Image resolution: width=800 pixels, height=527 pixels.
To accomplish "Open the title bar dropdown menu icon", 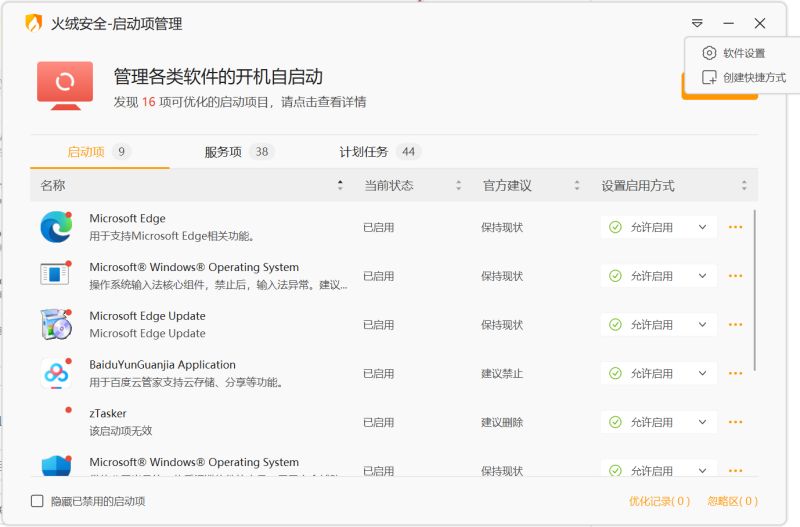I will [x=697, y=23].
